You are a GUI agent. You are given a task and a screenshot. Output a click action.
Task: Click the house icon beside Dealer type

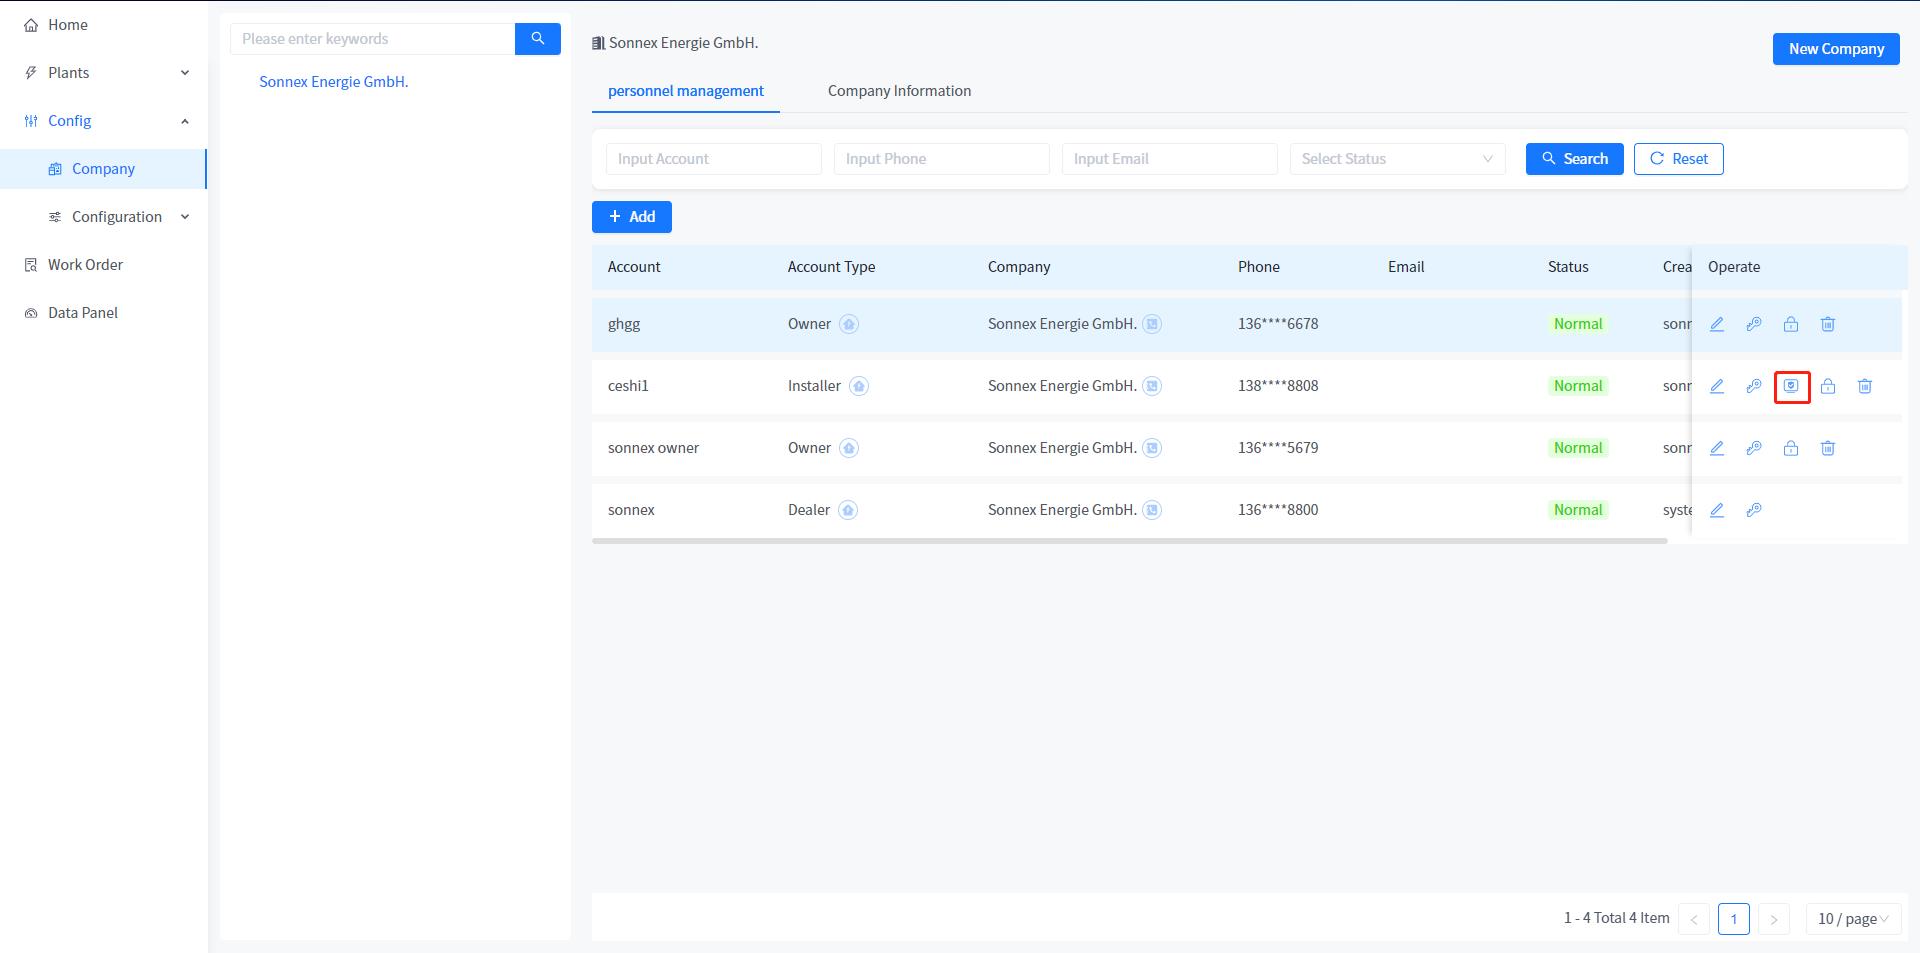click(x=848, y=510)
